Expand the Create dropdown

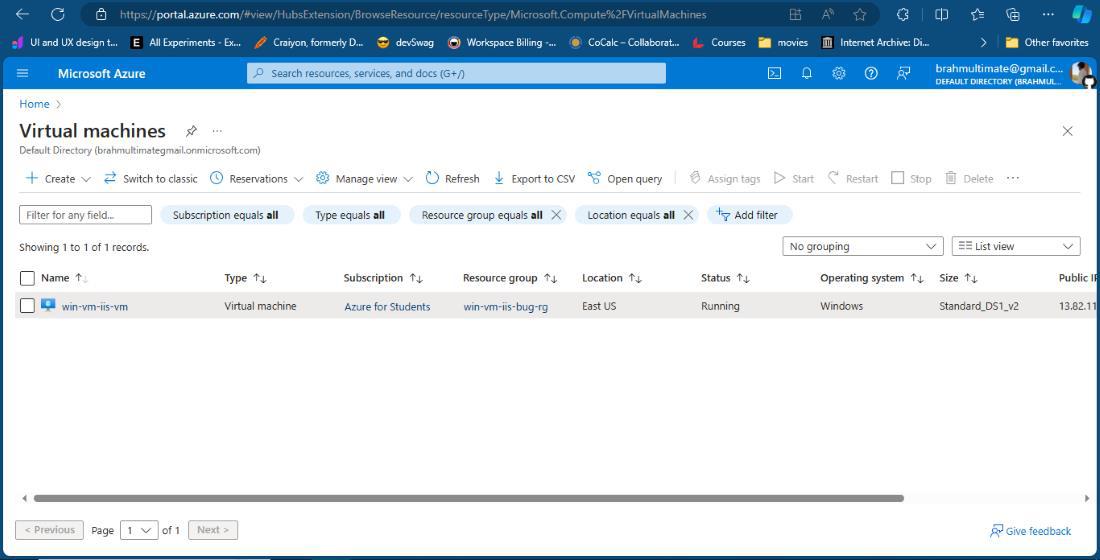tap(86, 179)
